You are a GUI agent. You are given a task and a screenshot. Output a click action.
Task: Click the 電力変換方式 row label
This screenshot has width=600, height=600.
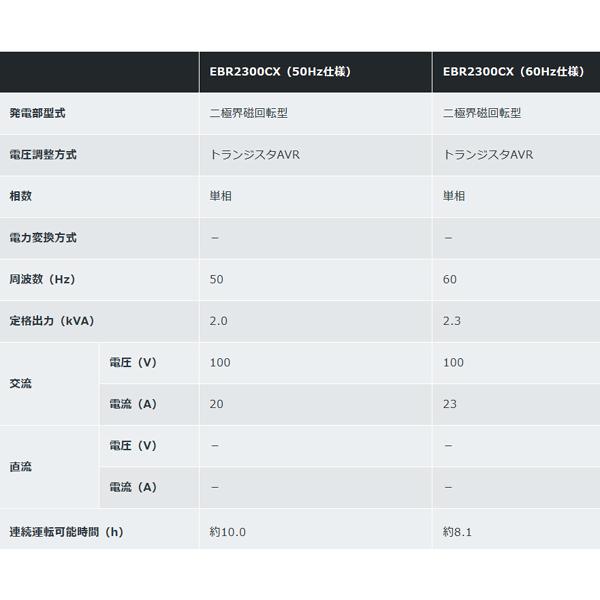pyautogui.click(x=42, y=238)
